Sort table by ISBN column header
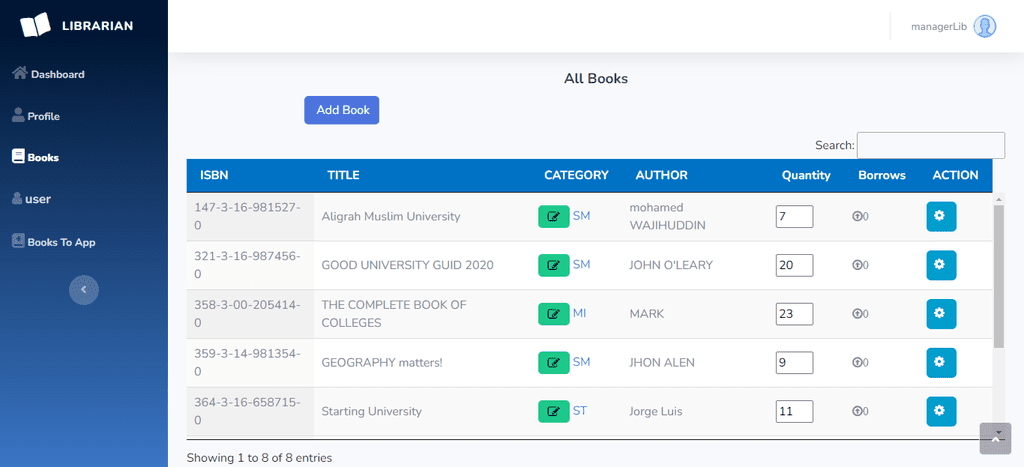Screen dimensions: 1024x467 coord(214,175)
